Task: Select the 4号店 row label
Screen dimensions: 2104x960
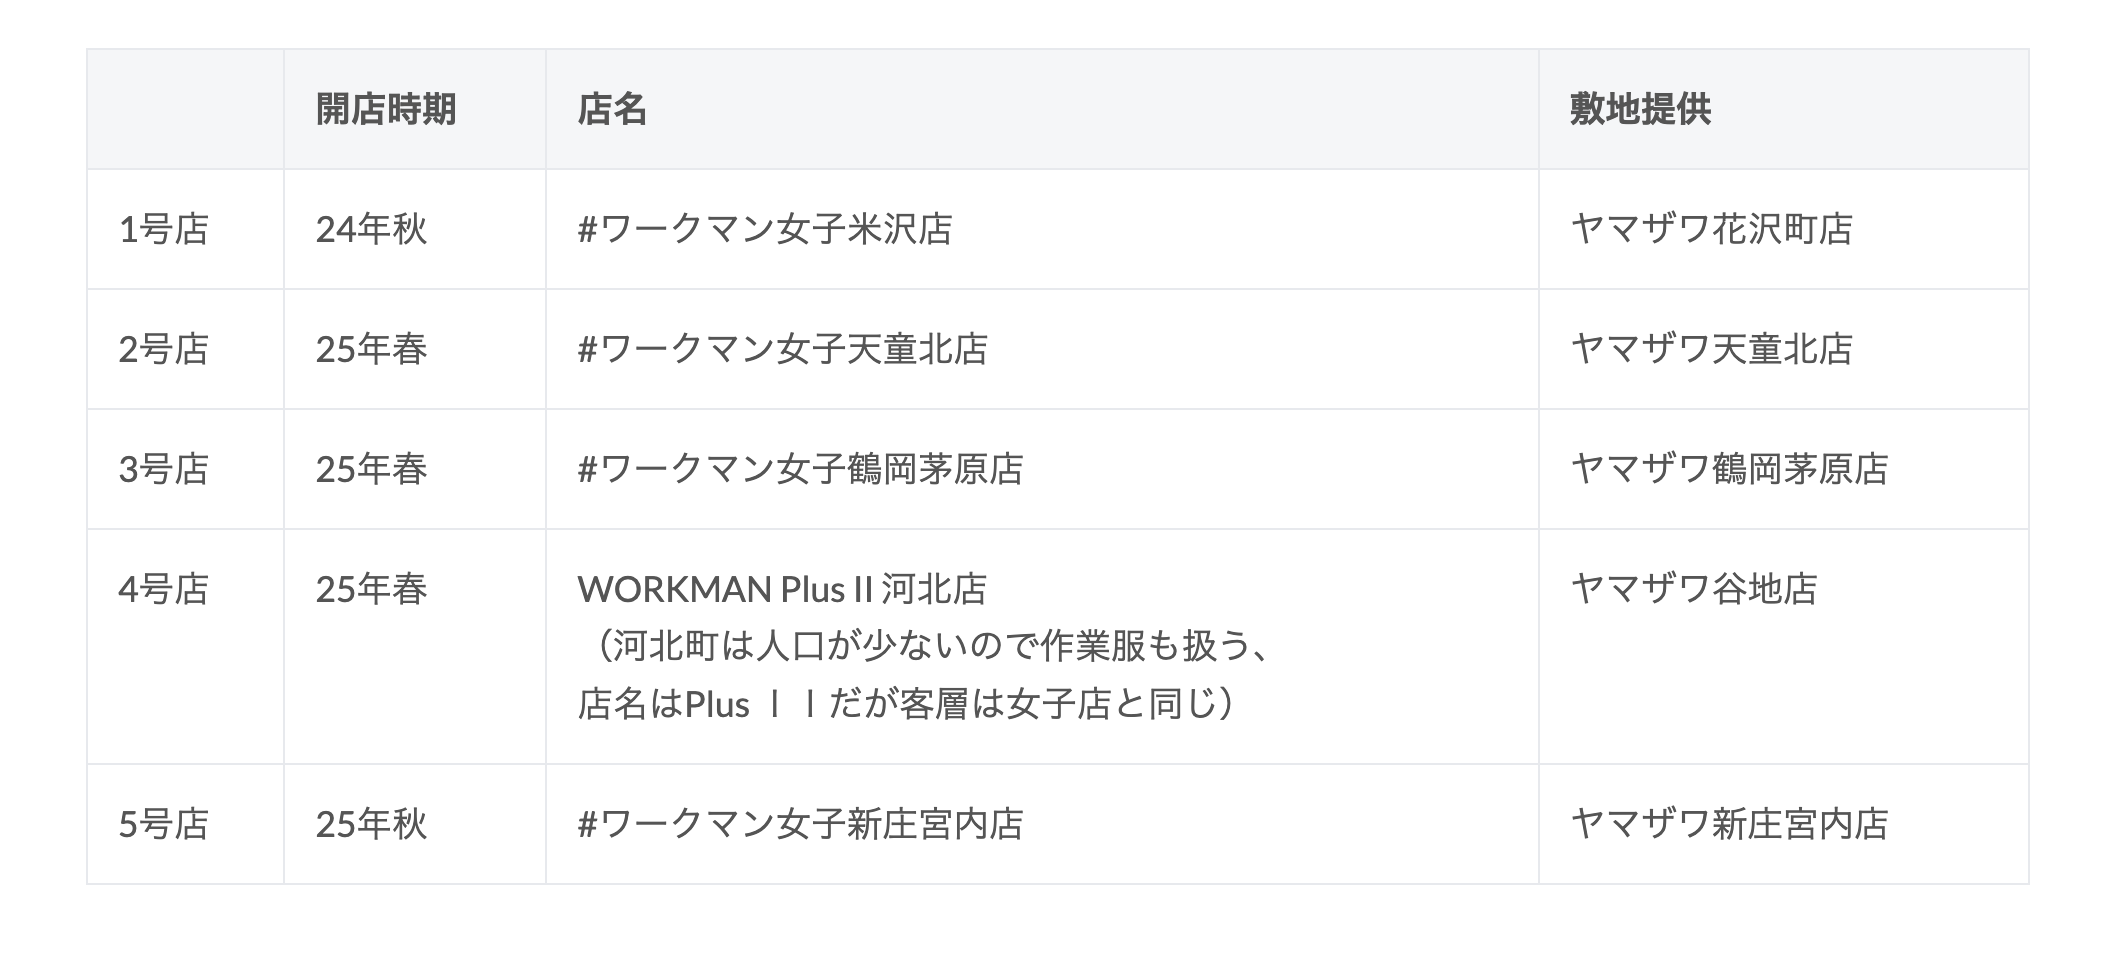Action: pos(164,589)
